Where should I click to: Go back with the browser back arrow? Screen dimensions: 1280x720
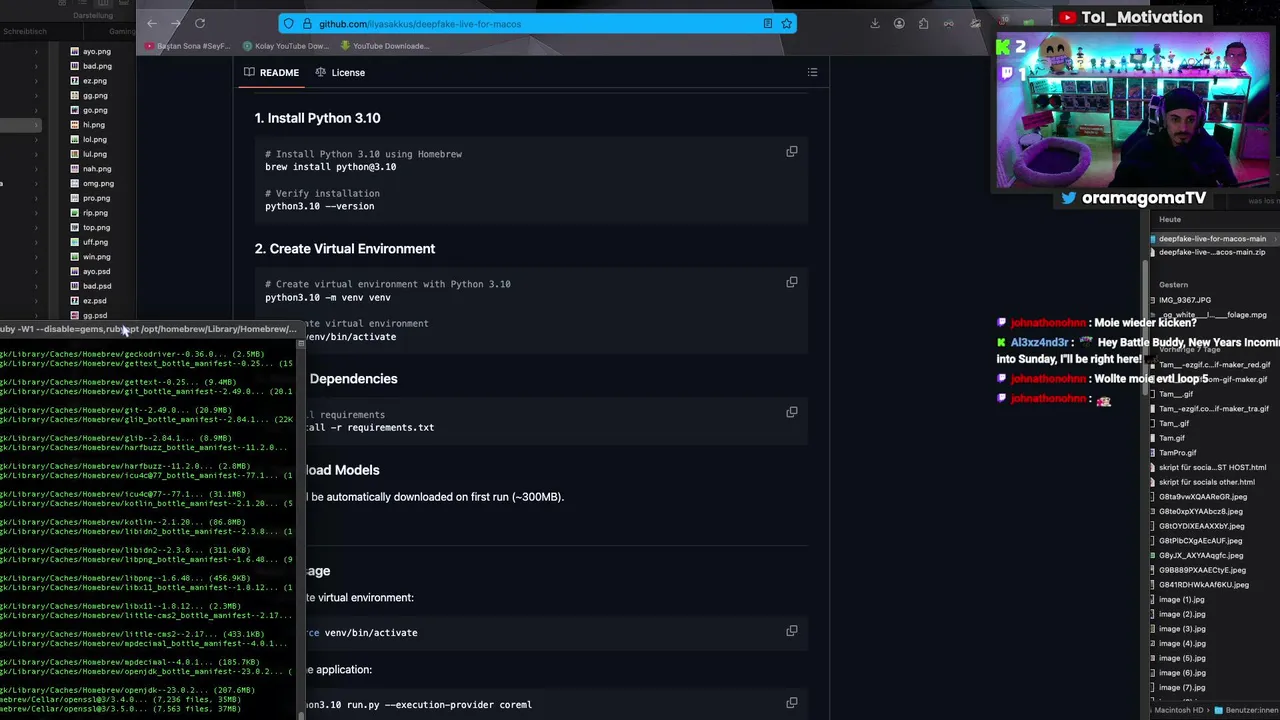(151, 23)
